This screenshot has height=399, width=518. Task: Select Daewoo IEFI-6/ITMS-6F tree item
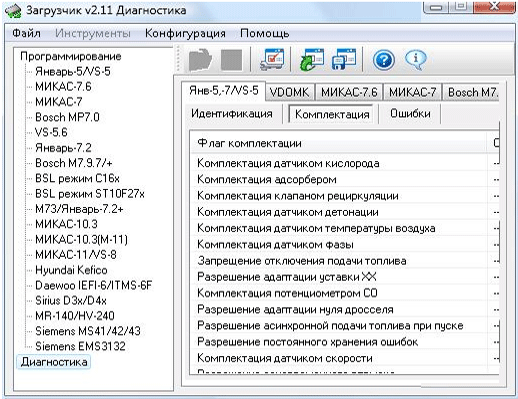point(93,285)
